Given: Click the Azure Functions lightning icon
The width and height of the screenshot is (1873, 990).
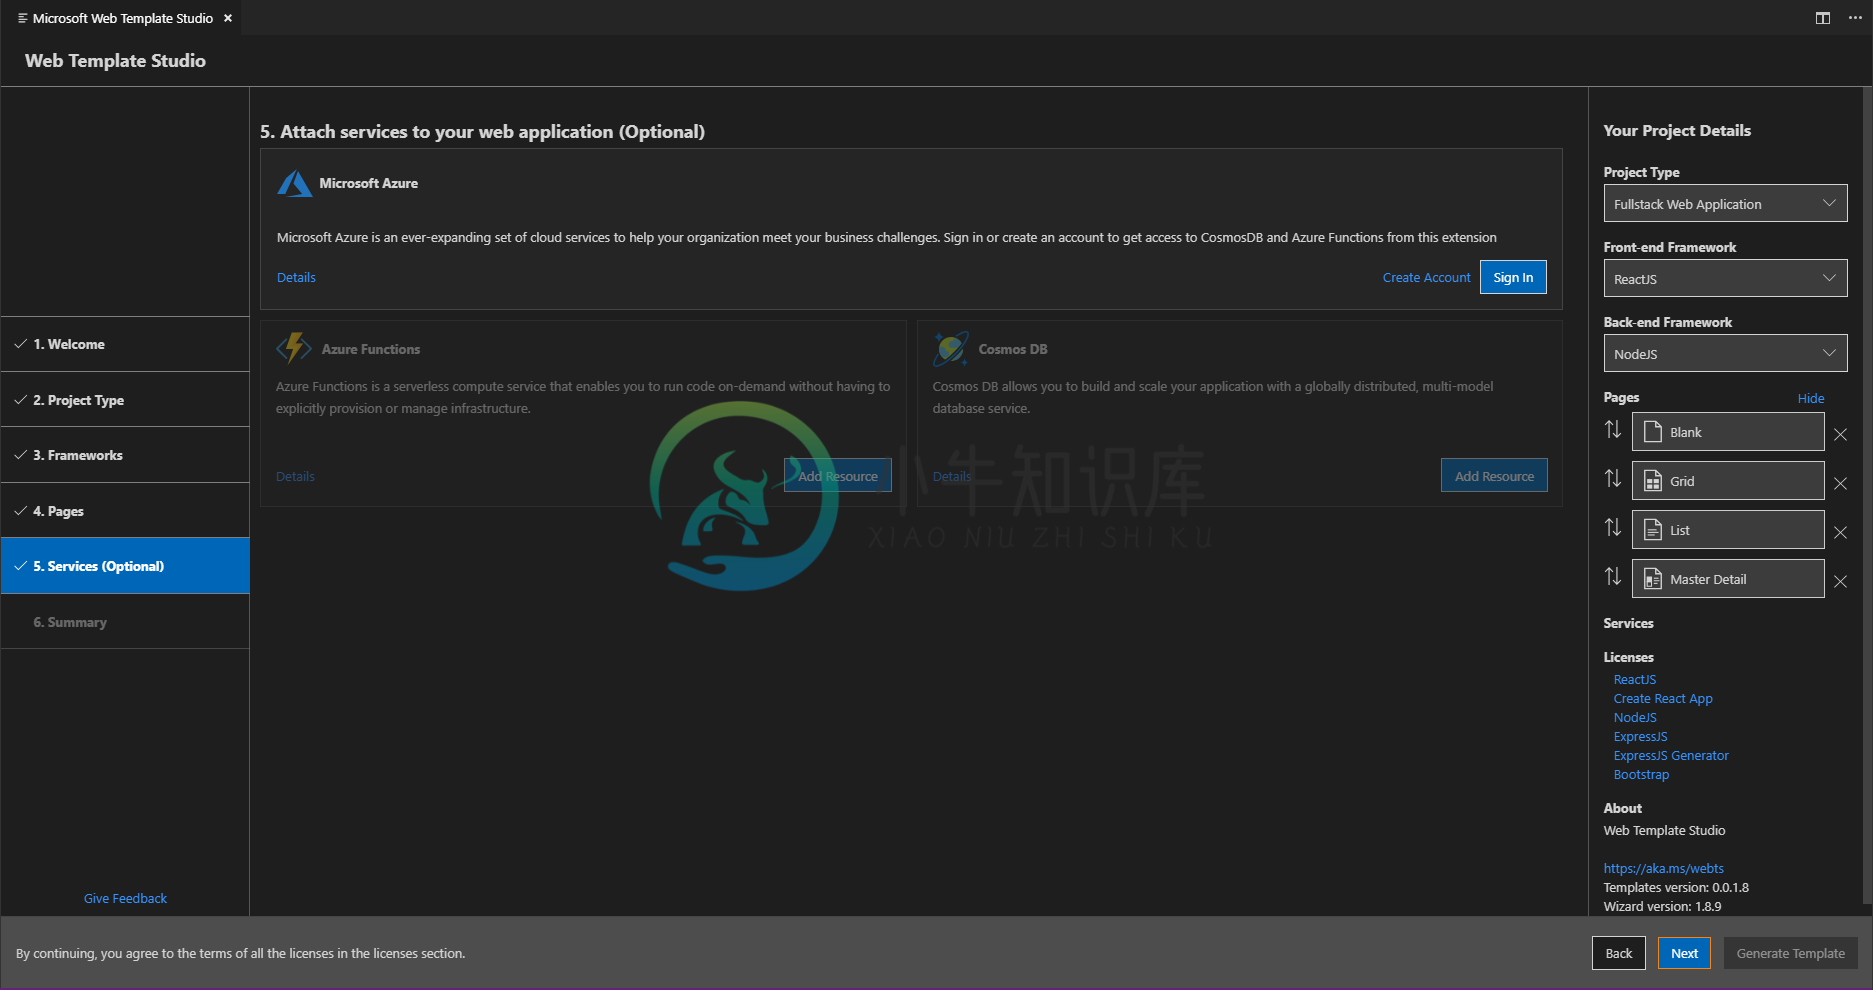Looking at the screenshot, I should (x=293, y=348).
